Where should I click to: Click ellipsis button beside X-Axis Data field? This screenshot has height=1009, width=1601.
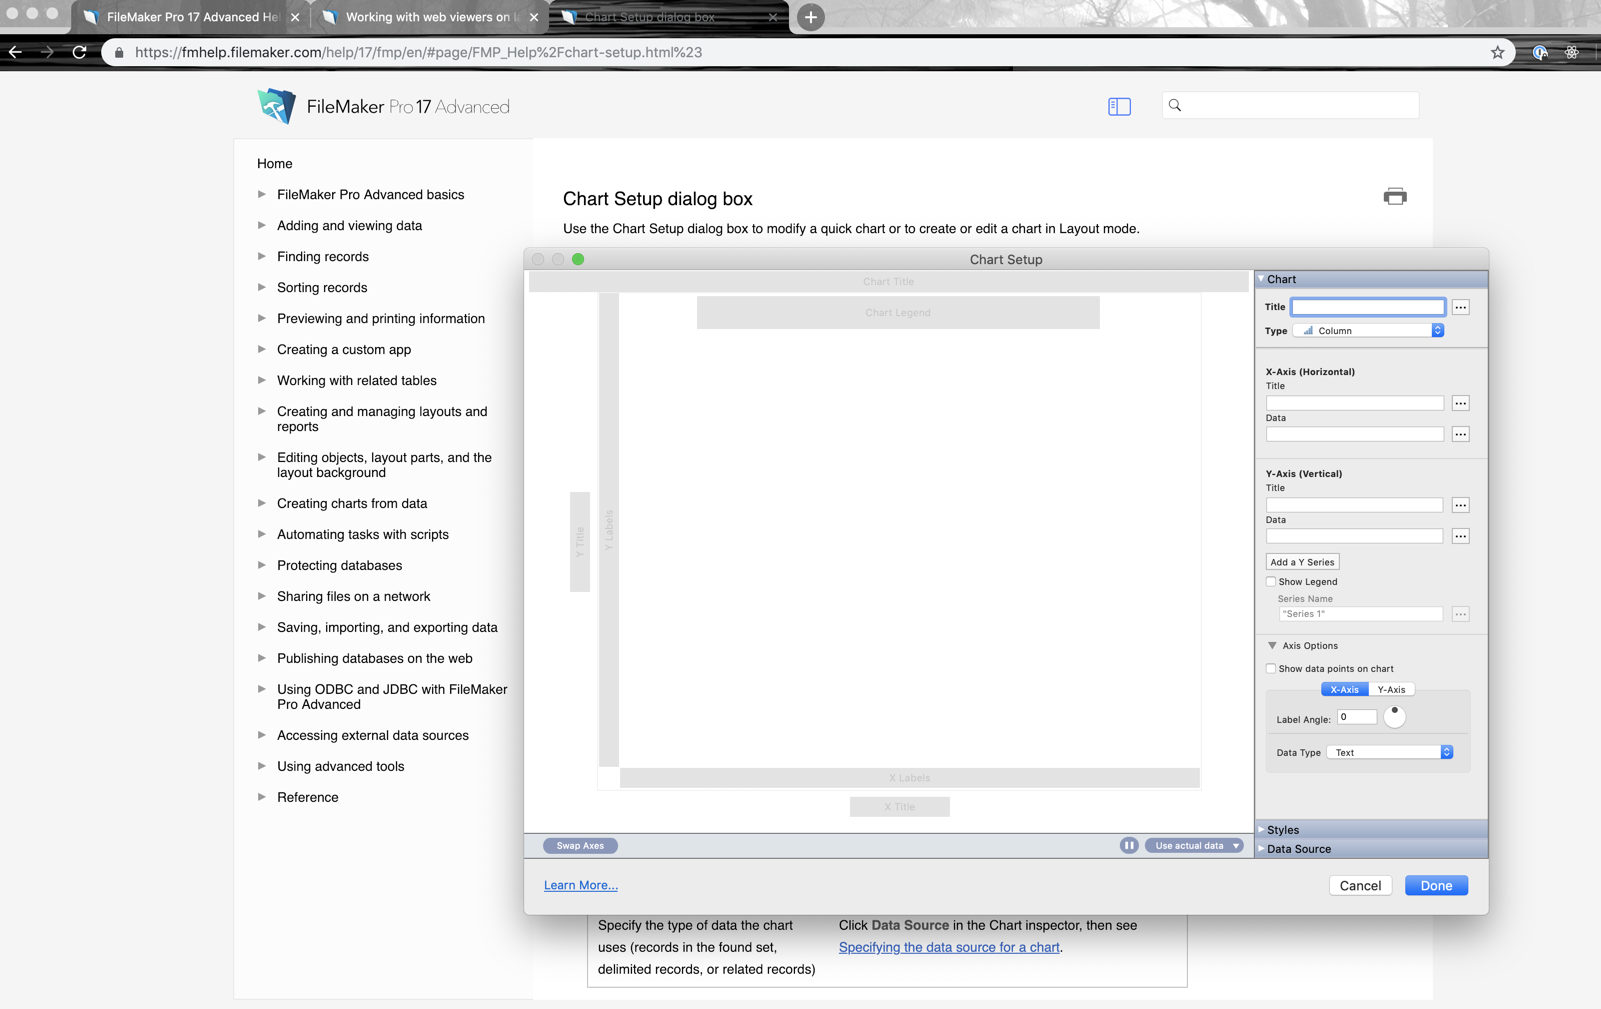(1461, 434)
